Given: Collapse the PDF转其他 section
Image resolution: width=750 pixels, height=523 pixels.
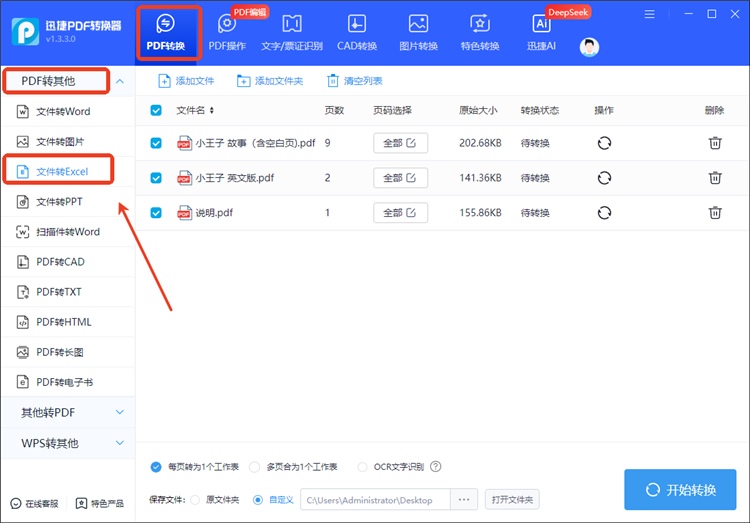Looking at the screenshot, I should [x=120, y=81].
